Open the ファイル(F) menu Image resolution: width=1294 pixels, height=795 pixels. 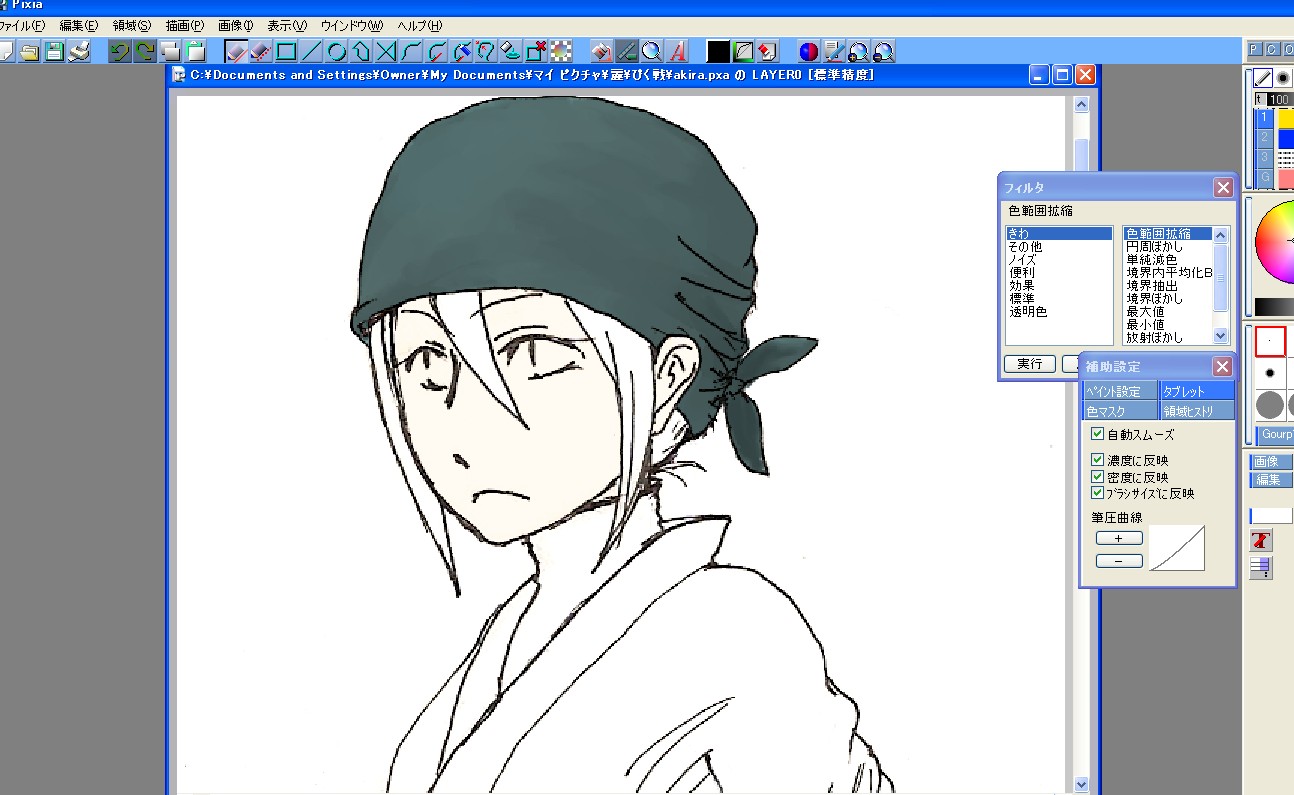coord(22,25)
